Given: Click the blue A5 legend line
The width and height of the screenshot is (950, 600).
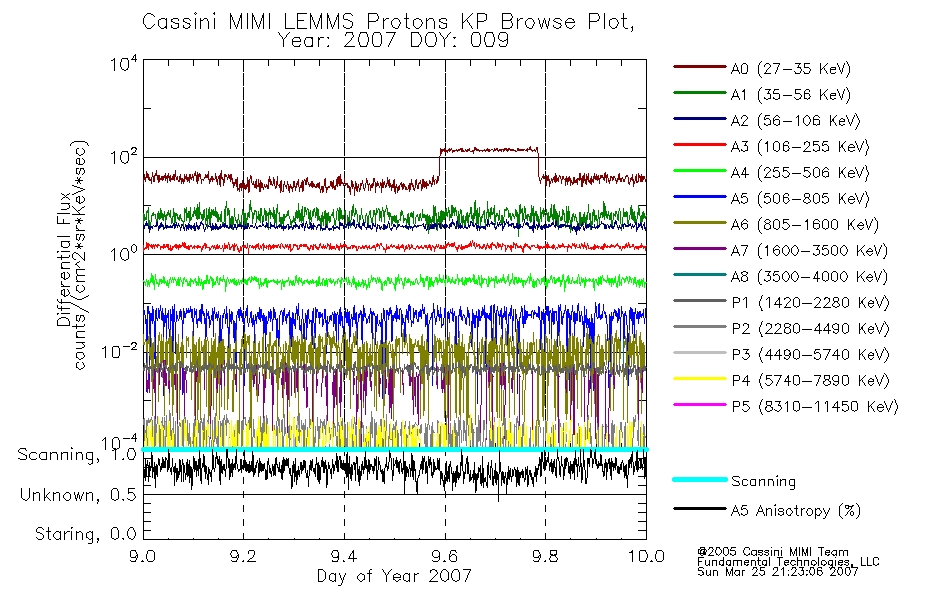Looking at the screenshot, I should pyautogui.click(x=700, y=196).
